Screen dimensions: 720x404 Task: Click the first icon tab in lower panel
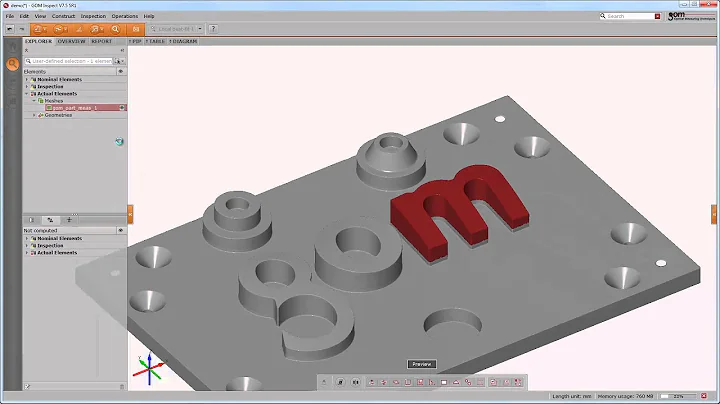tap(32, 220)
